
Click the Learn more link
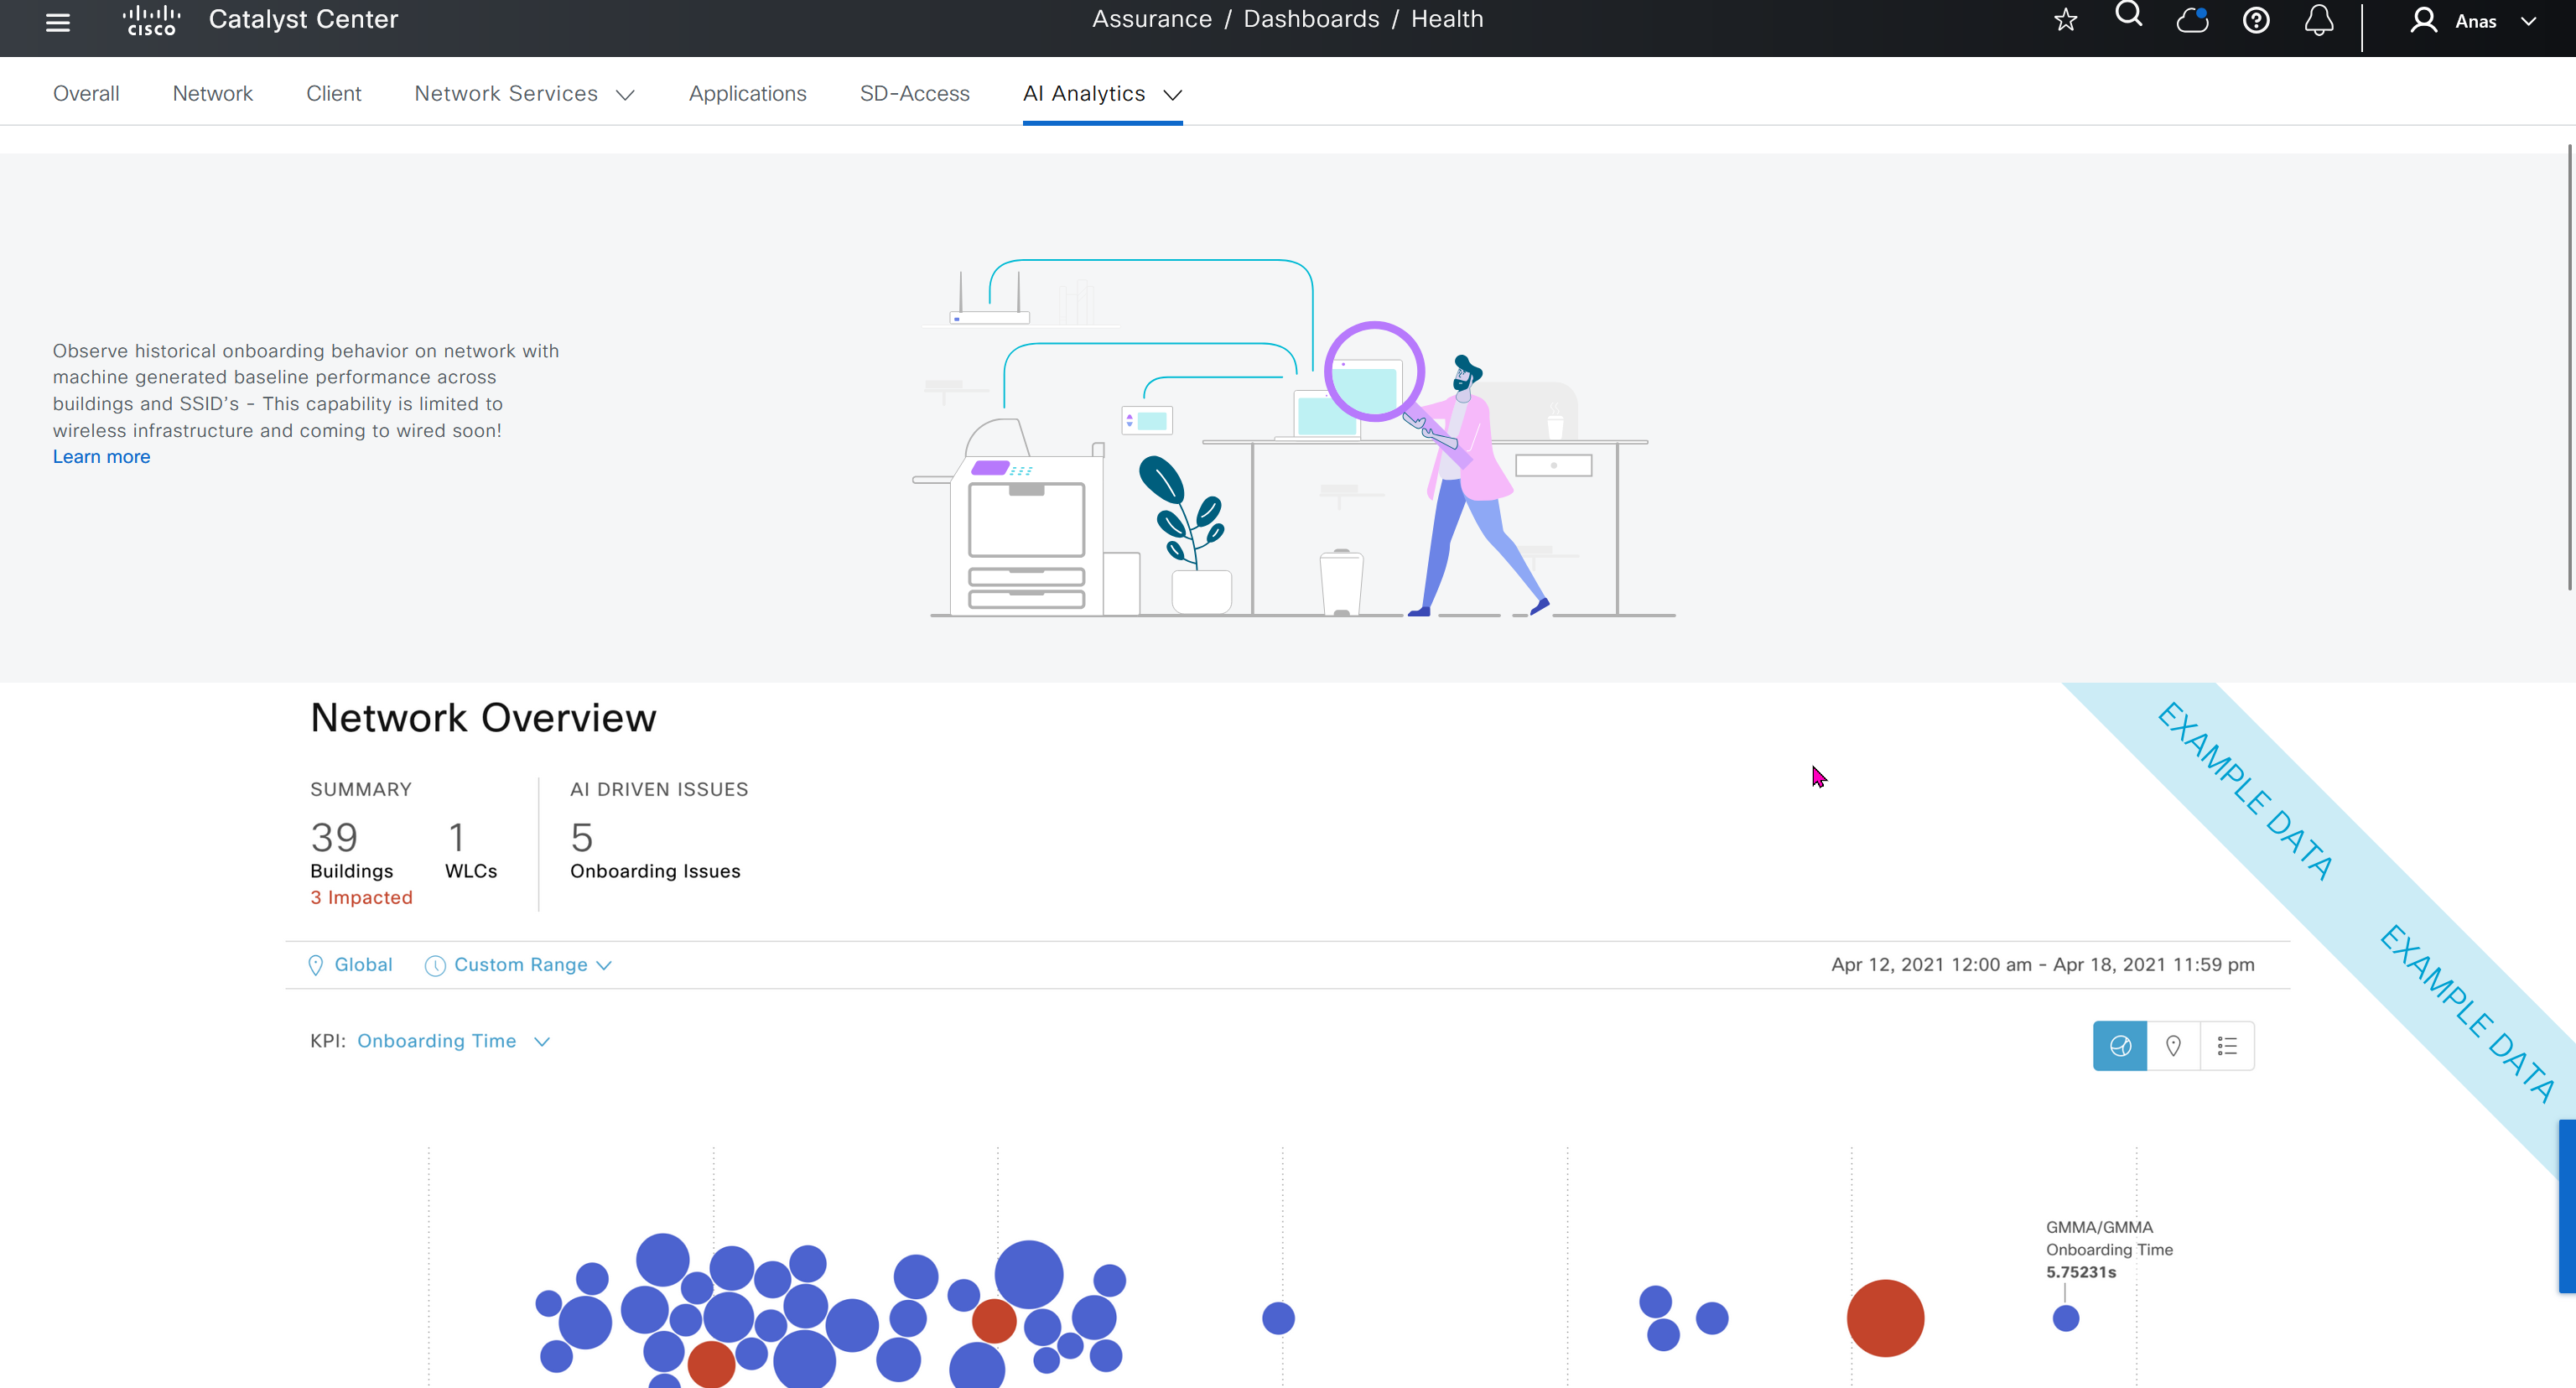[101, 457]
